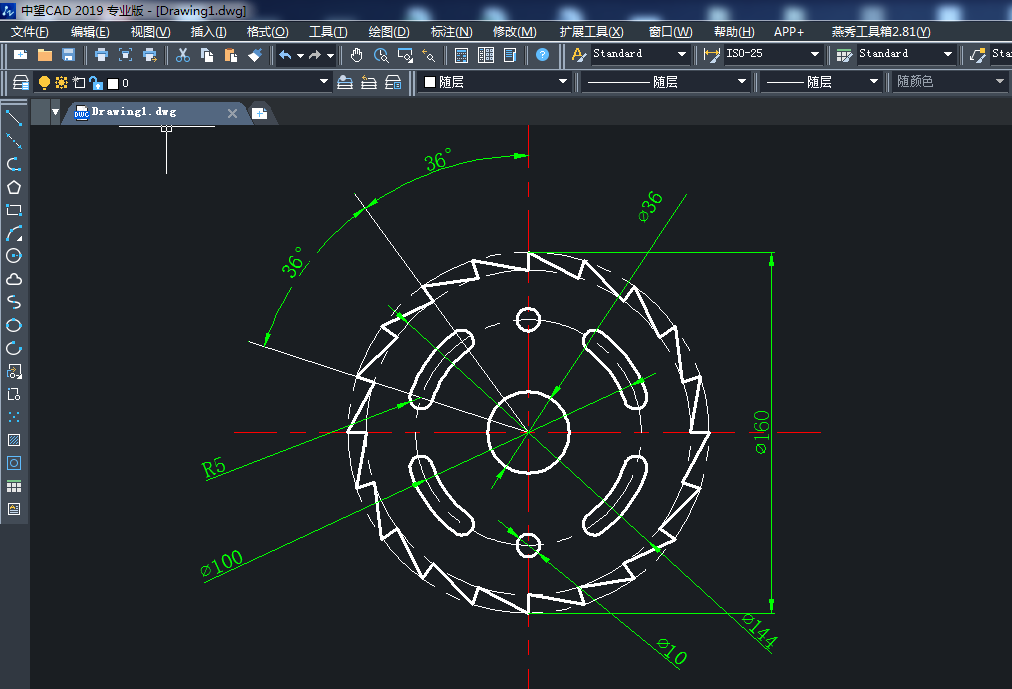Click Zoom Previous icon
Image resolution: width=1012 pixels, height=689 pixels.
[429, 55]
